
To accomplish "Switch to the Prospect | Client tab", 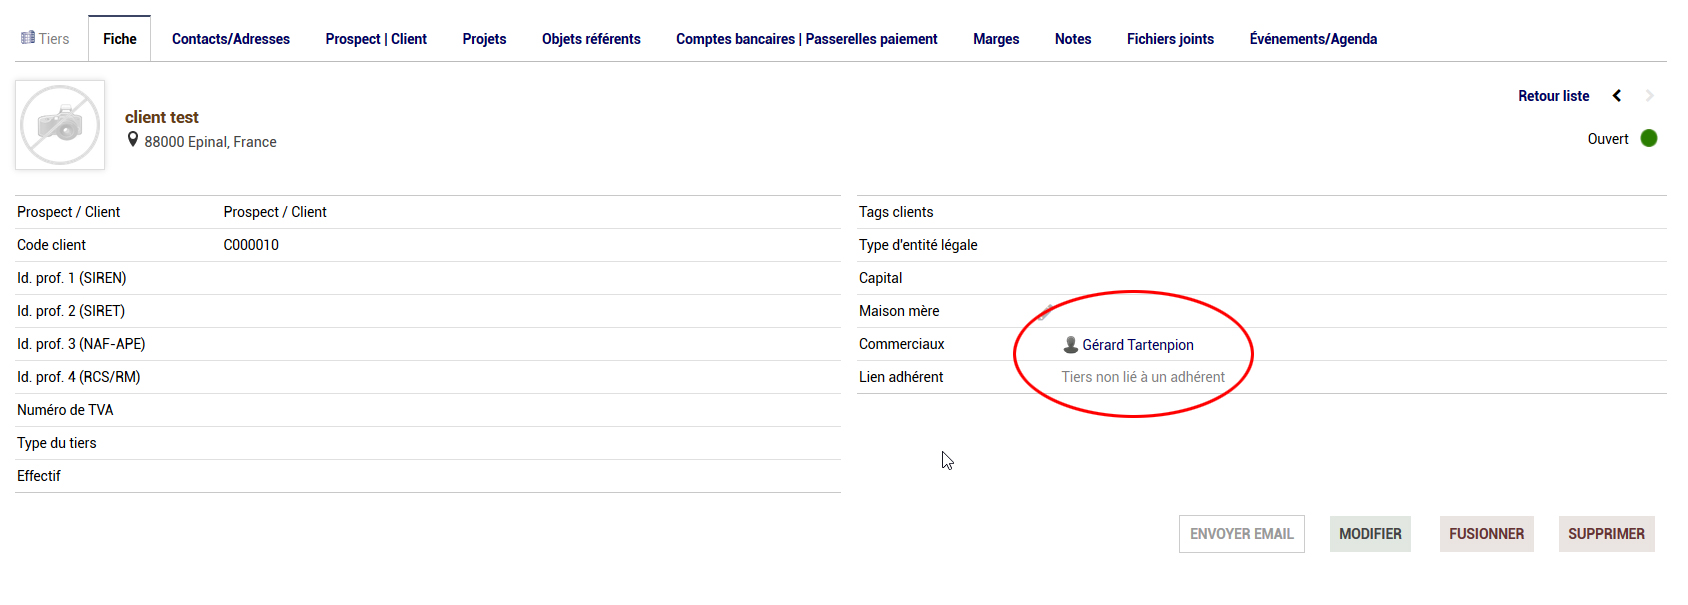I will pos(376,39).
